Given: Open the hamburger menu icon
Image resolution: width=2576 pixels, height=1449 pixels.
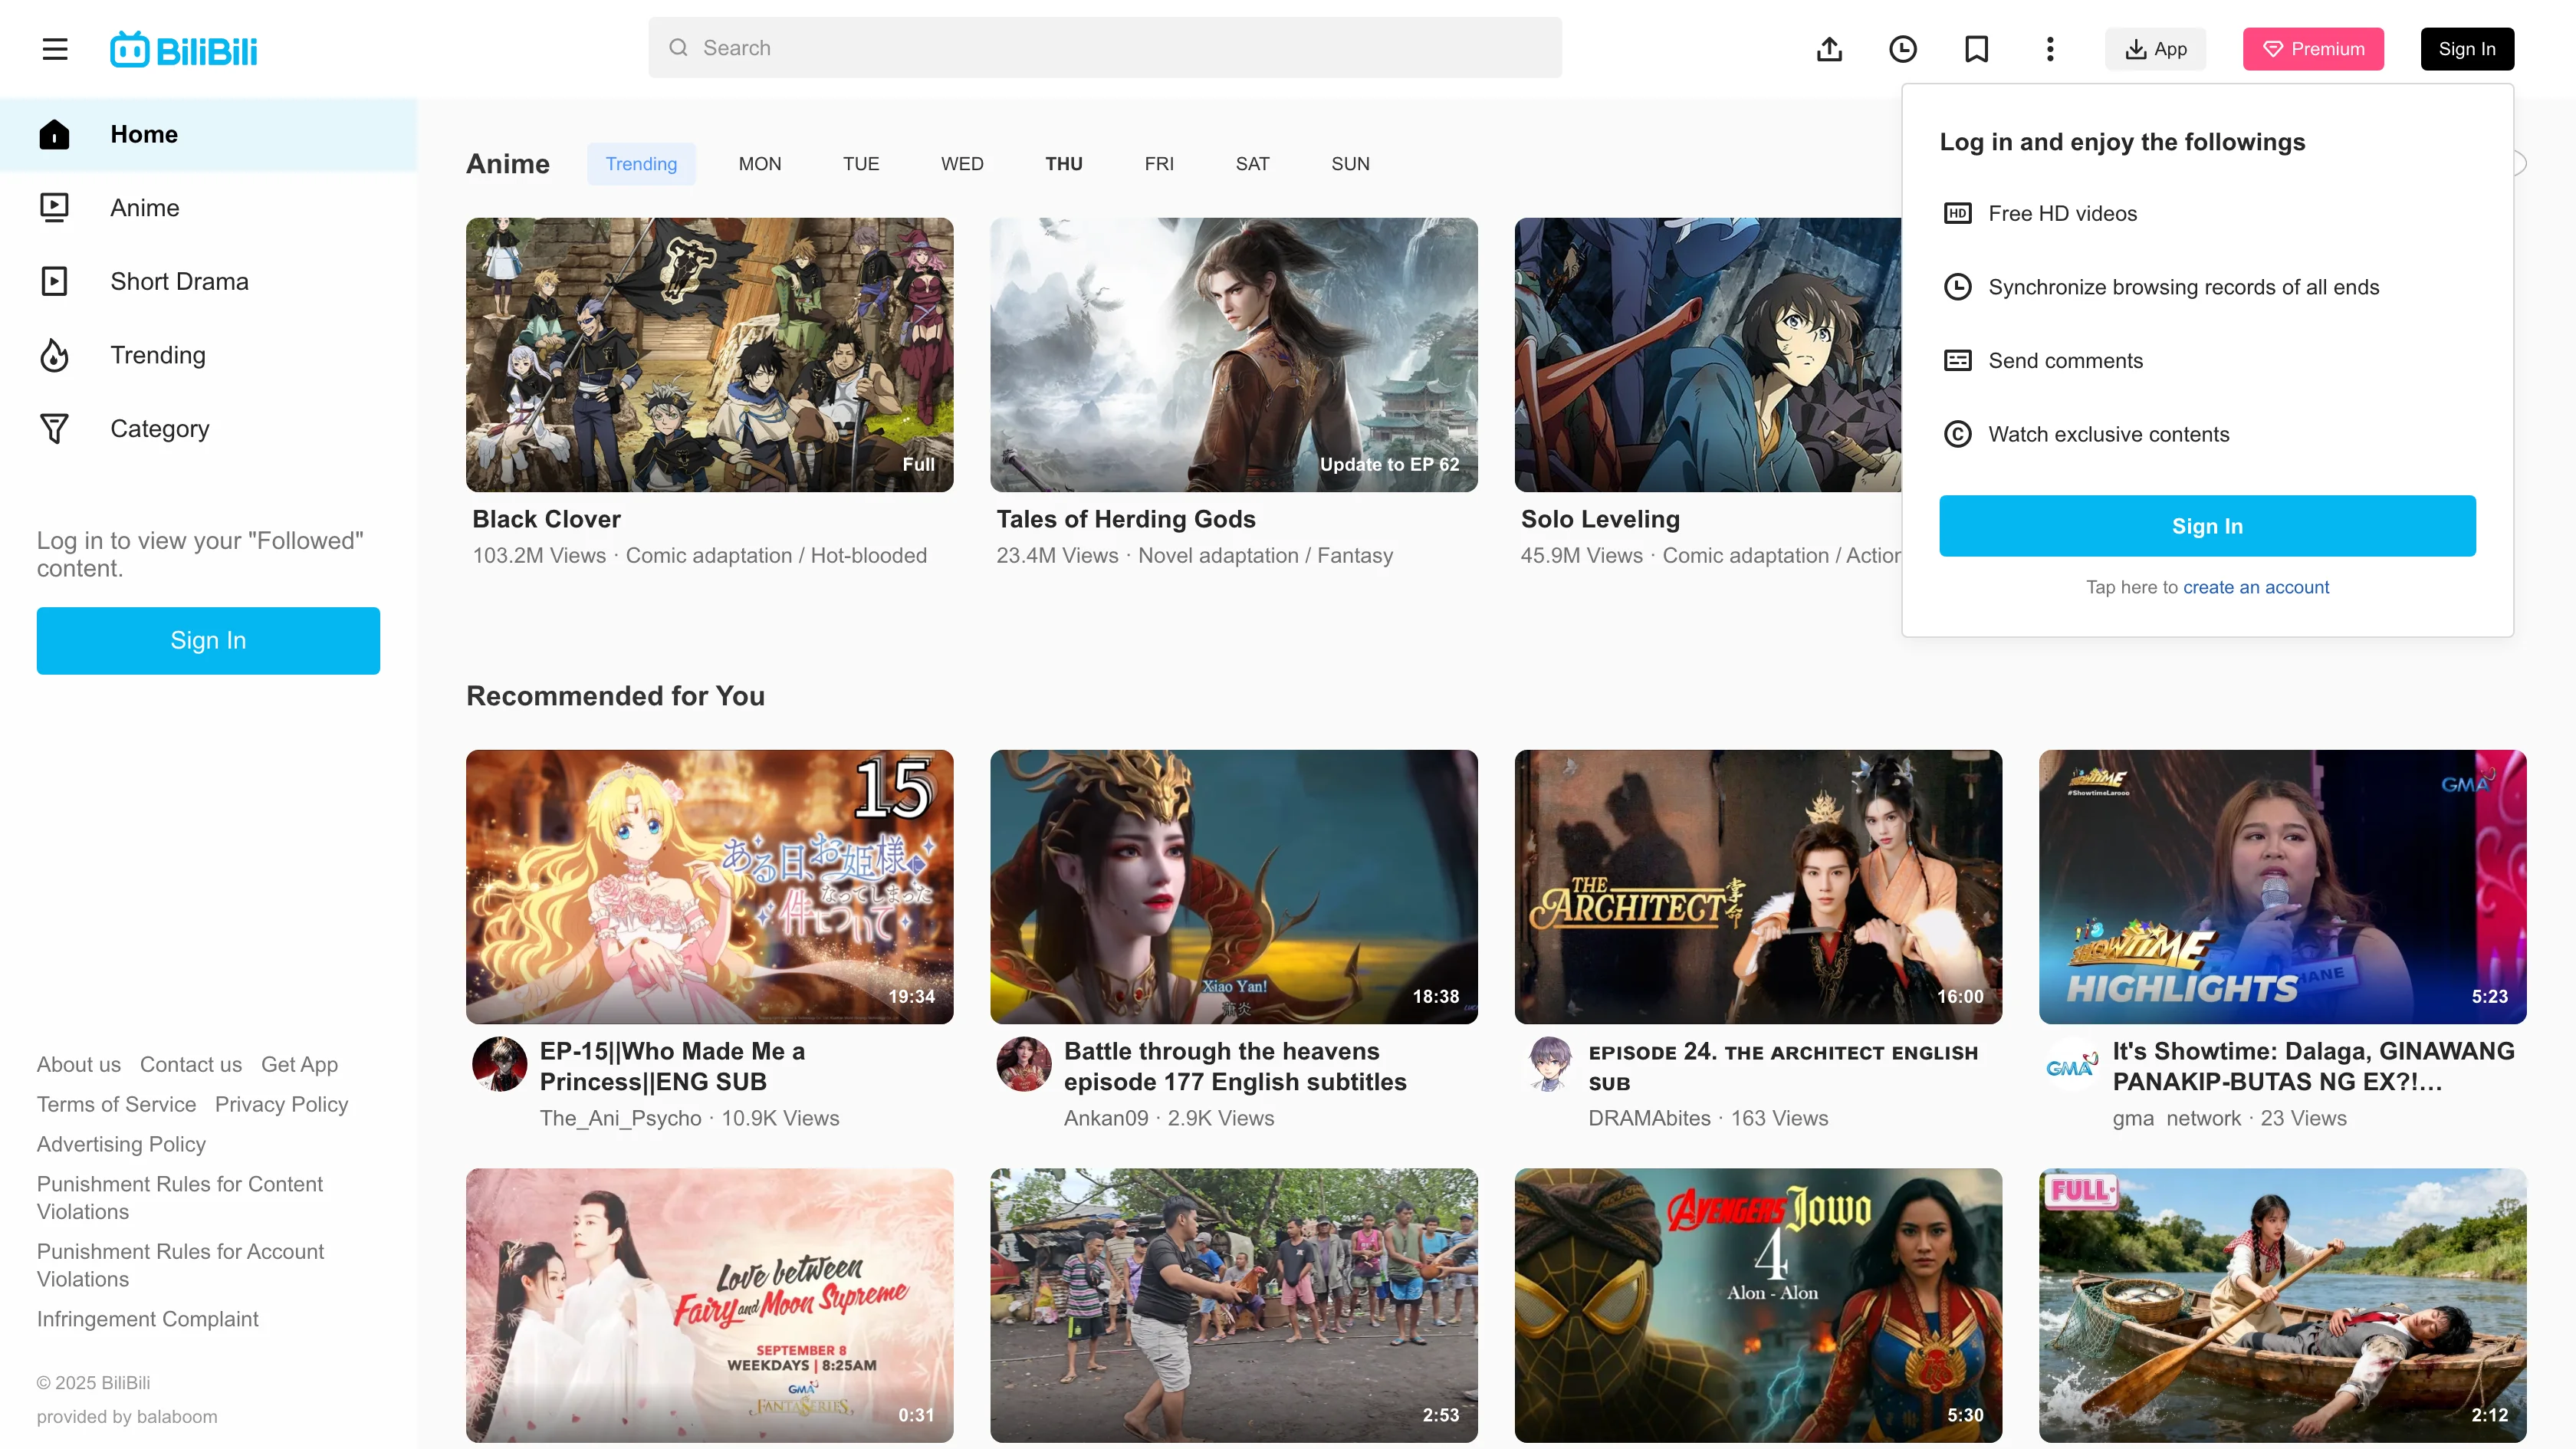Looking at the screenshot, I should pos(55,49).
